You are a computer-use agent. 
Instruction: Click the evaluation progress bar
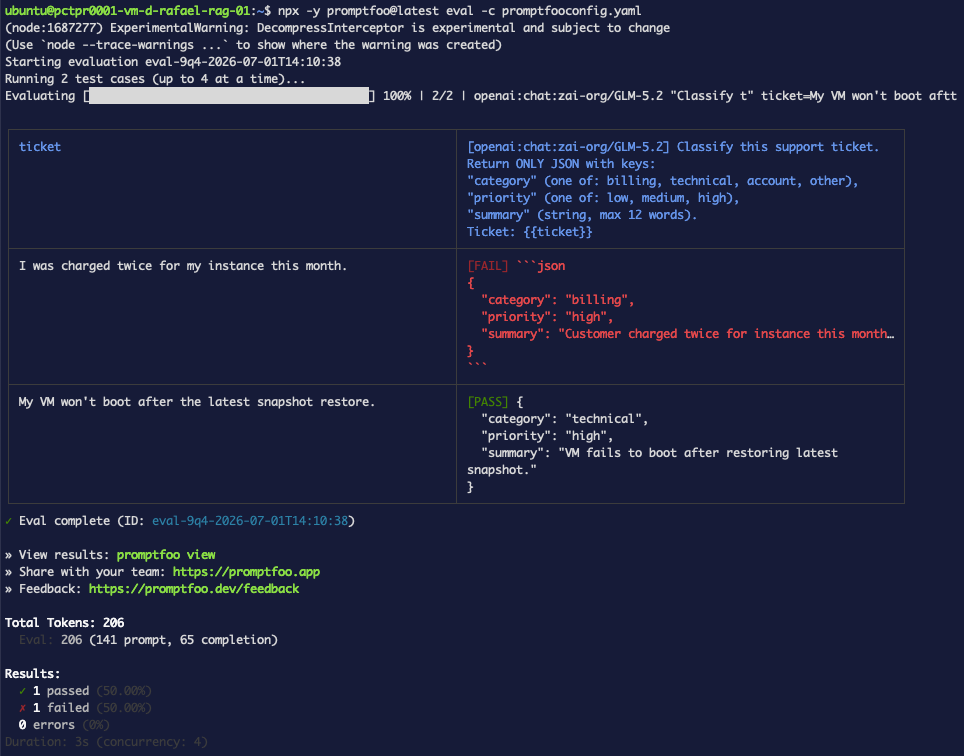click(229, 95)
